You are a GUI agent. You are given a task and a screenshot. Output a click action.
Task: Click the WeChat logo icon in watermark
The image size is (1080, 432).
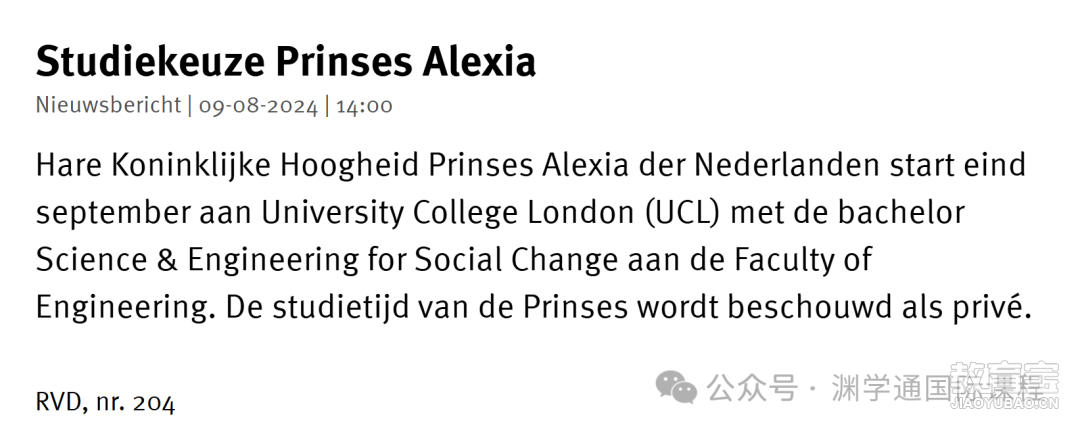pos(676,387)
